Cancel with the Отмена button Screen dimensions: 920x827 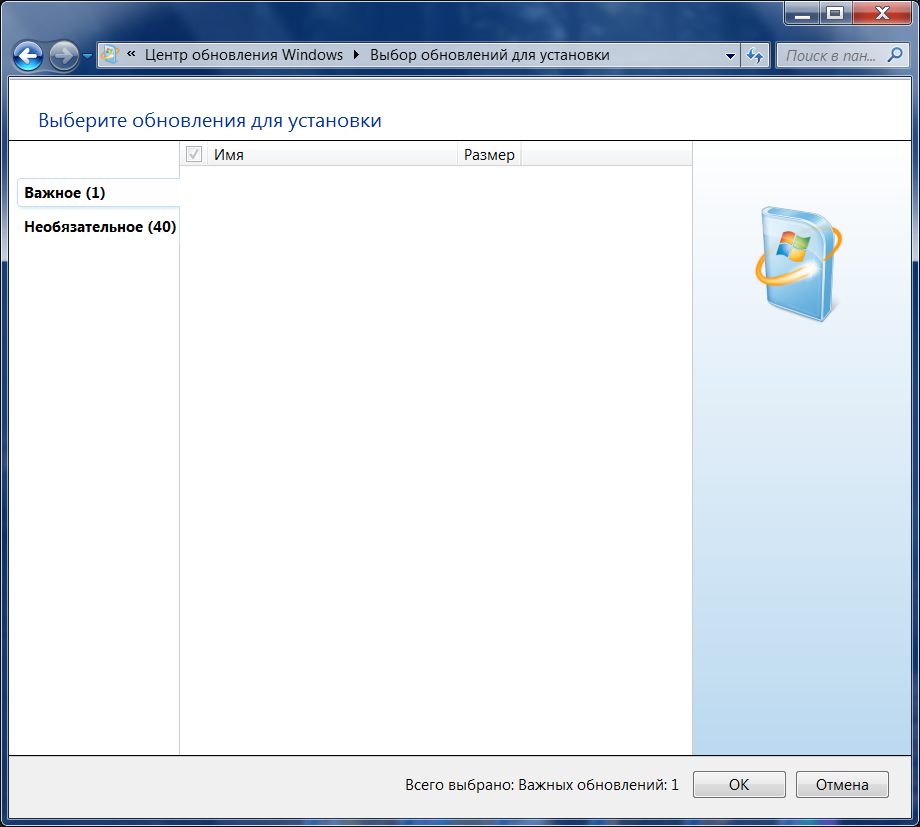coord(842,785)
